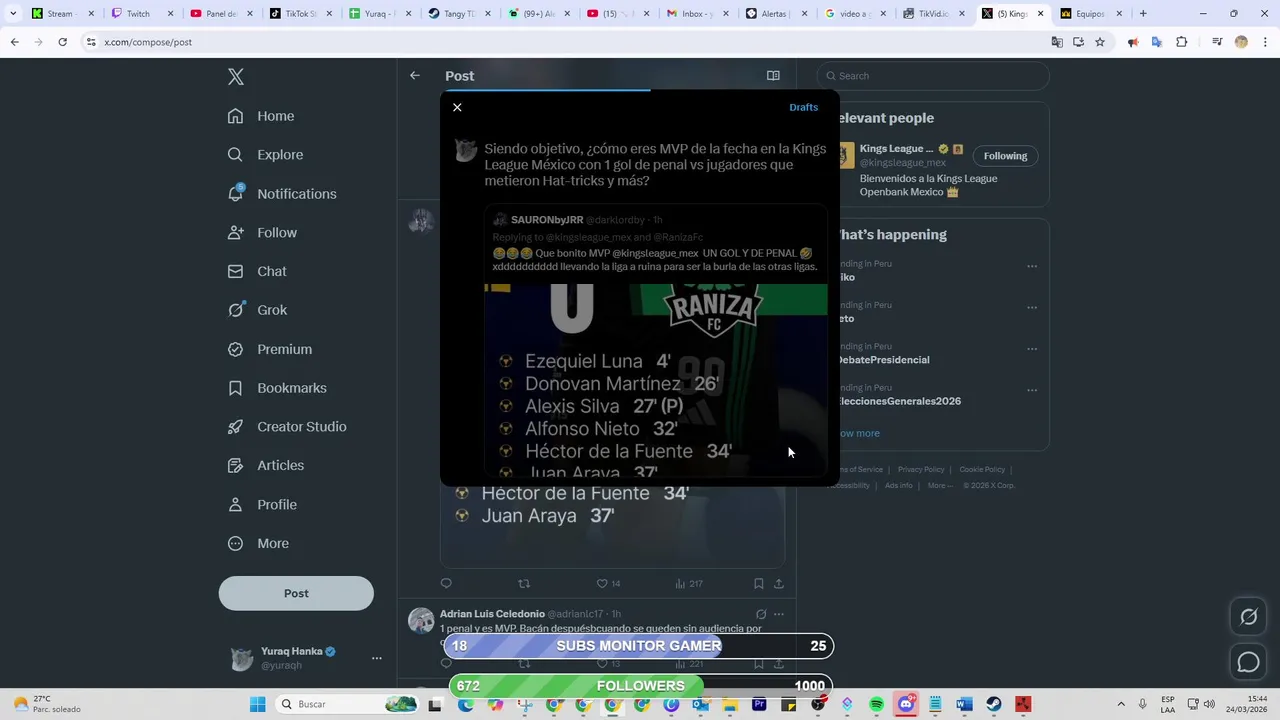
Task: Click the floating Grok button at bottom right
Action: coord(1249,617)
